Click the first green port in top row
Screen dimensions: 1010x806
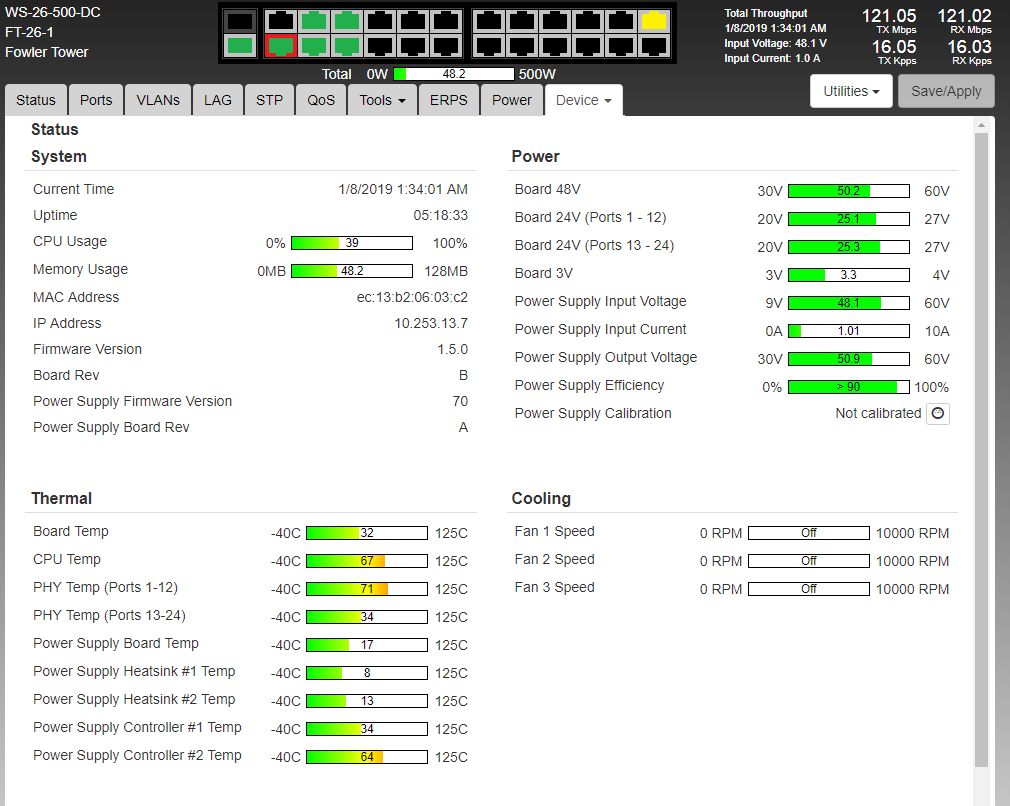coord(314,21)
